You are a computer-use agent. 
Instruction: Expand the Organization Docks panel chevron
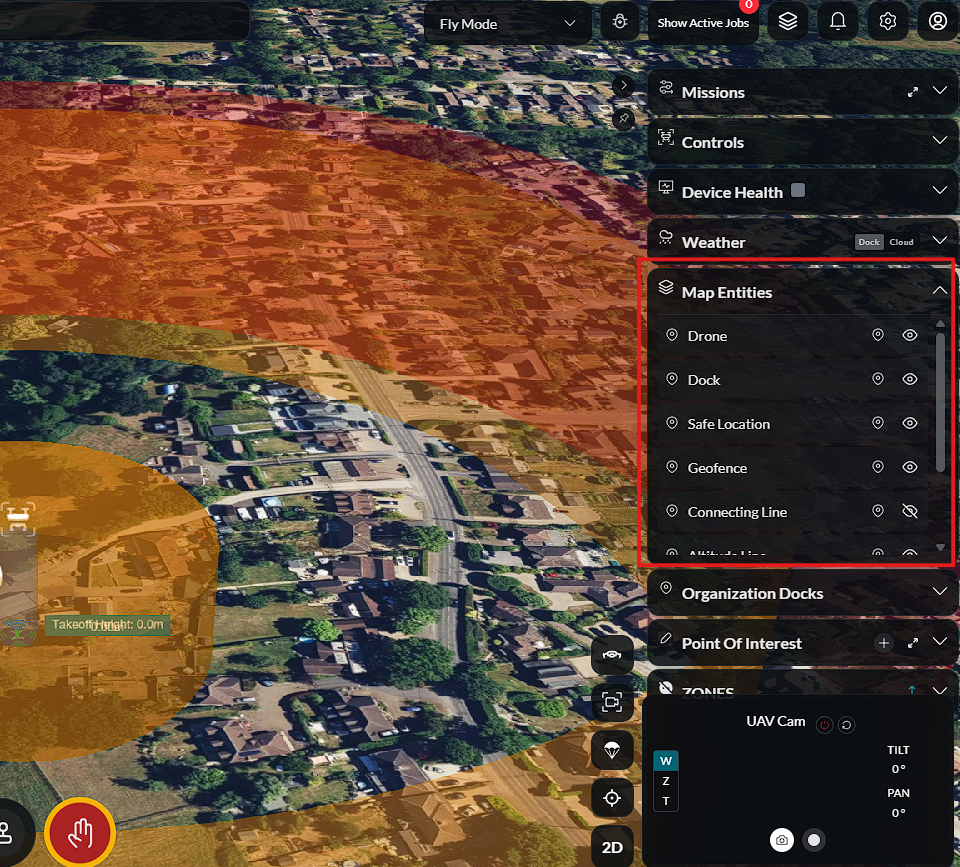[939, 591]
